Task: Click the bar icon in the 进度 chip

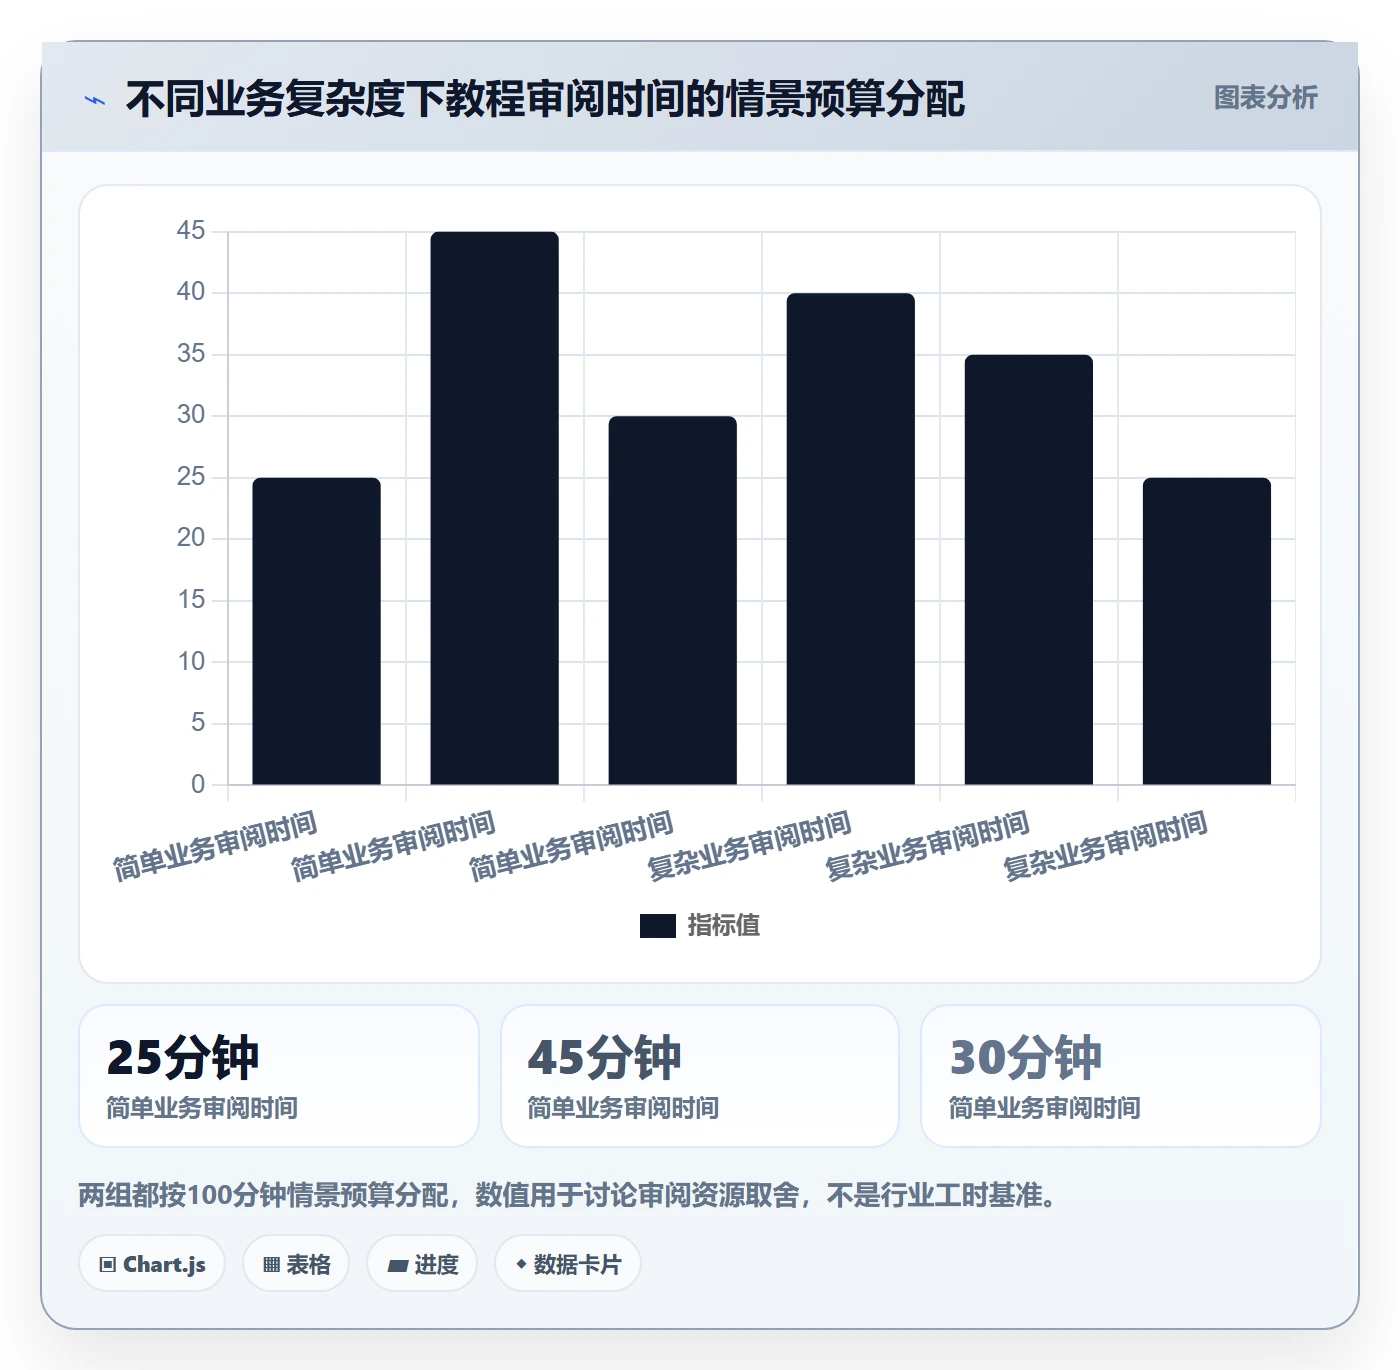Action: [x=397, y=1266]
